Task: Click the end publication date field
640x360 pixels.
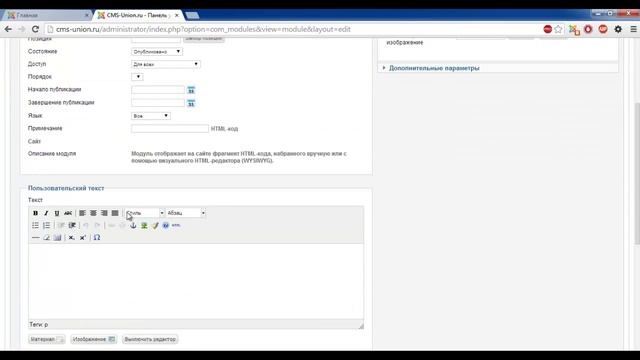Action: tap(158, 103)
